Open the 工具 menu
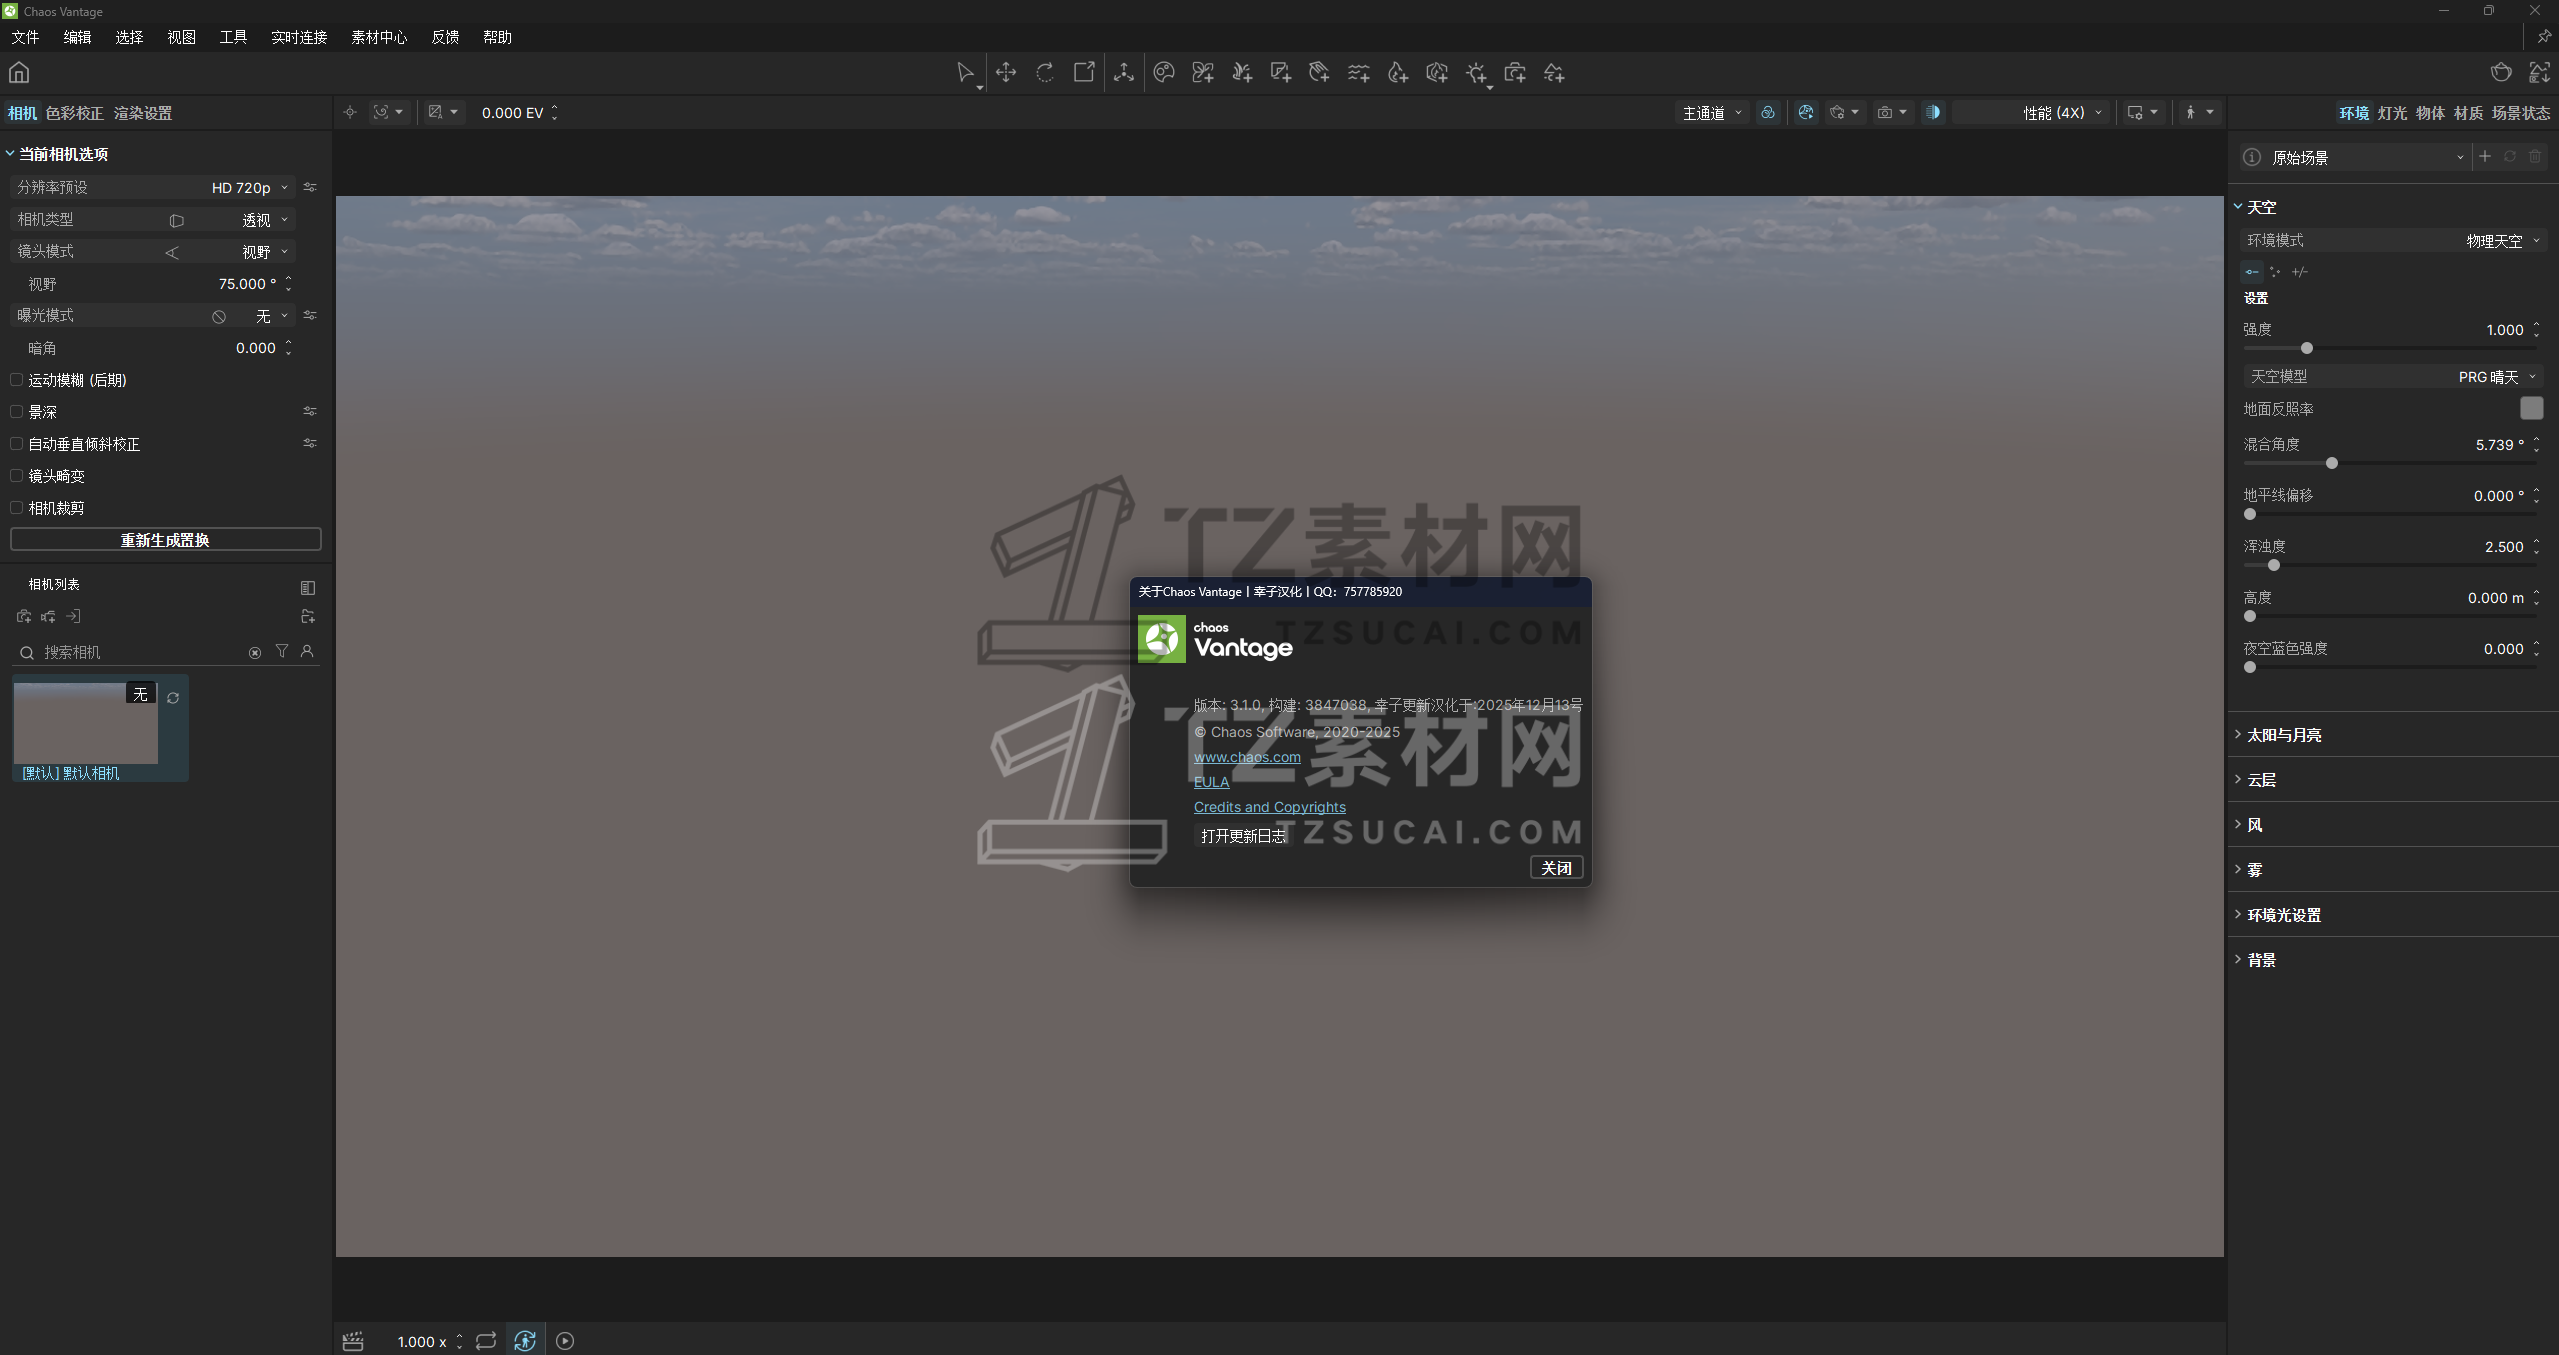This screenshot has height=1355, width=2559. tap(232, 37)
